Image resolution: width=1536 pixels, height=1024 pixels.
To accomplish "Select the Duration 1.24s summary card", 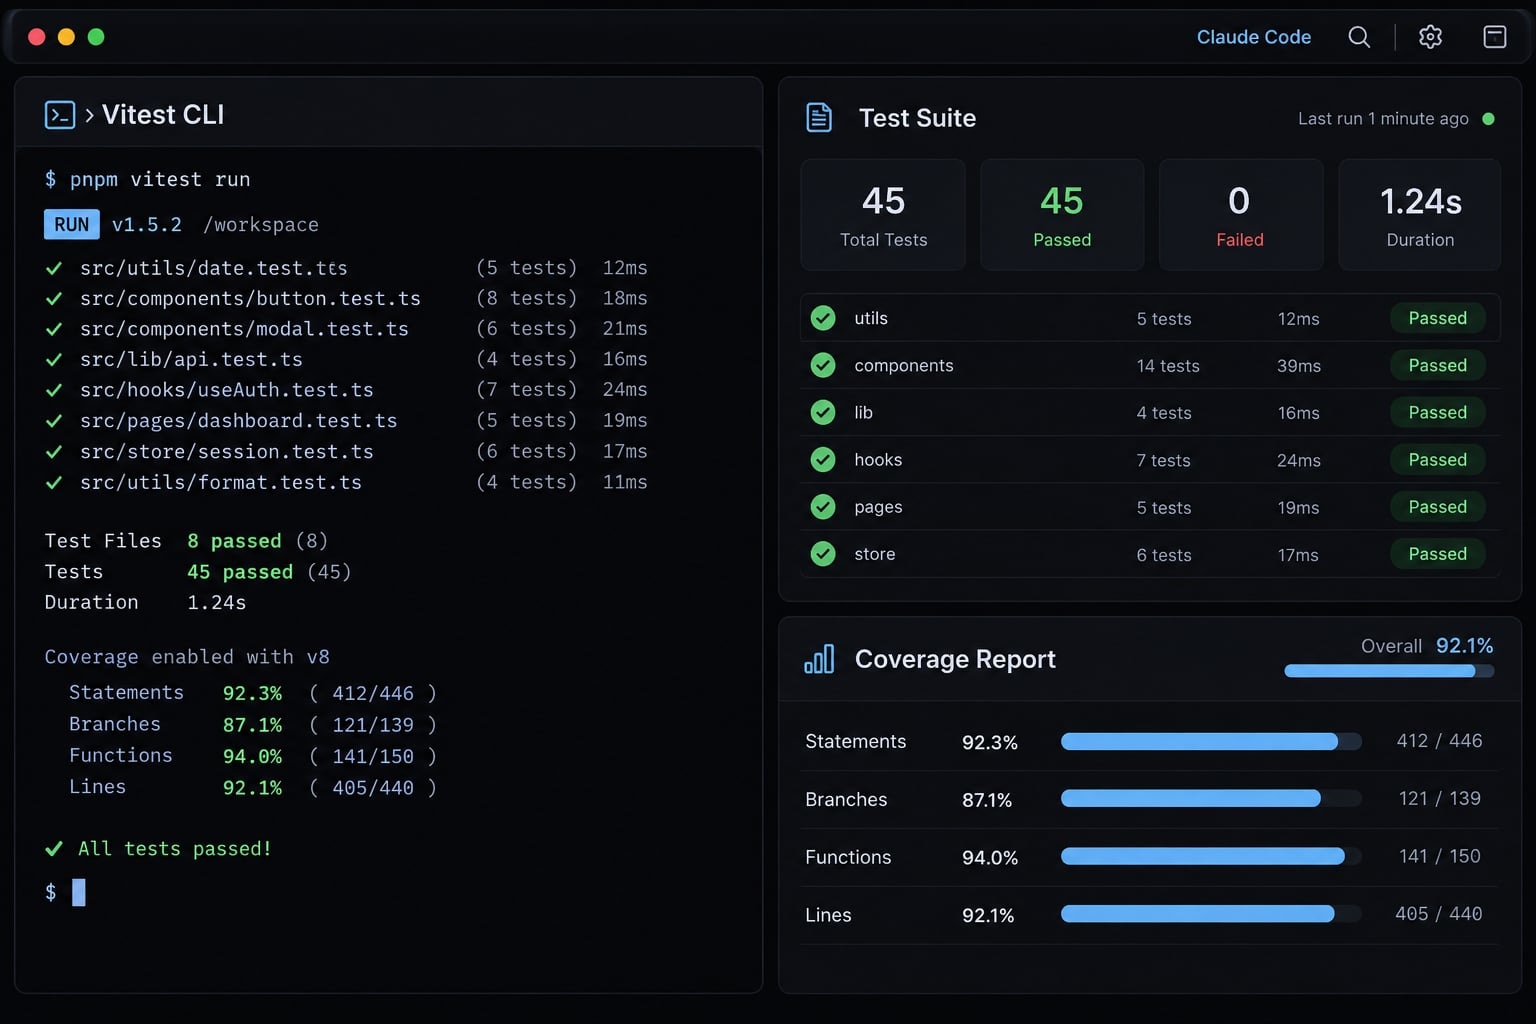I will point(1420,215).
